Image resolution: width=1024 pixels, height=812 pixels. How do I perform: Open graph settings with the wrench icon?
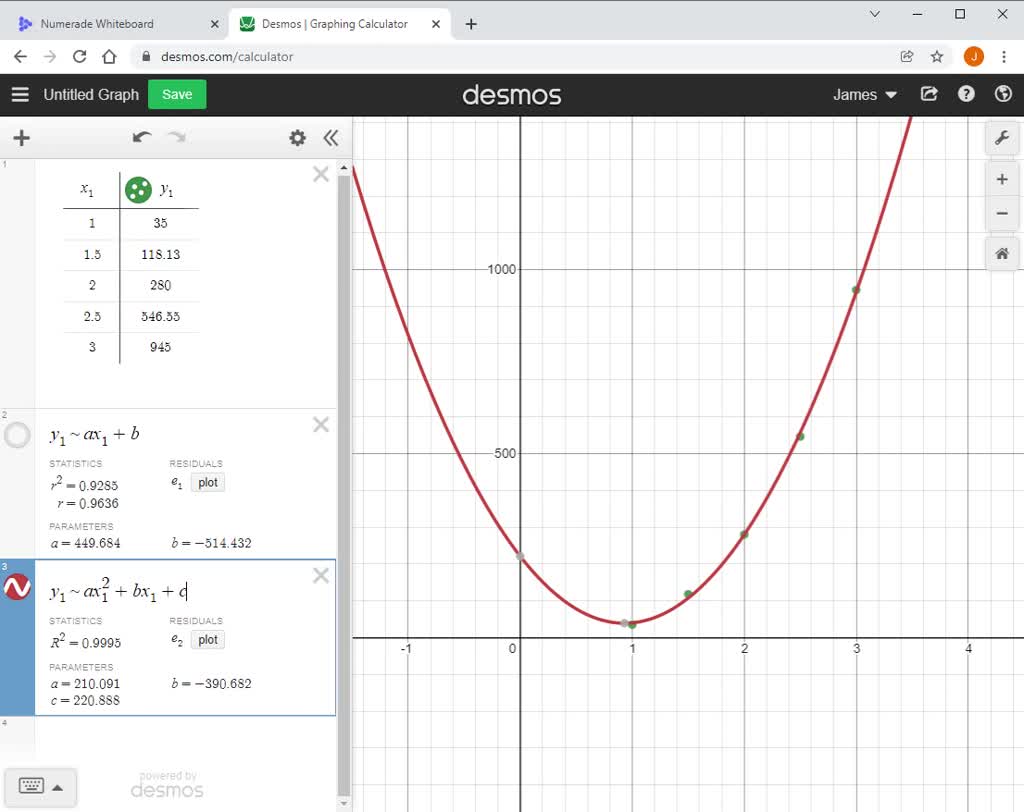coord(1002,138)
